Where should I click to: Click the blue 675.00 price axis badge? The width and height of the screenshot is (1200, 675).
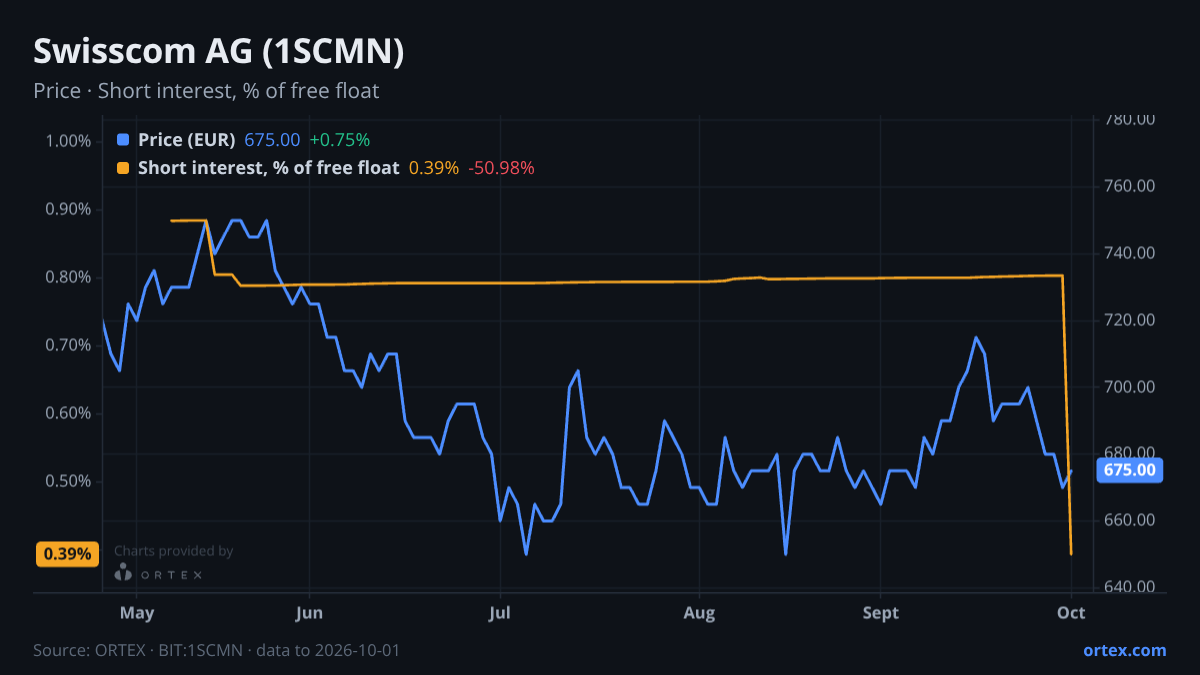[x=1130, y=470]
